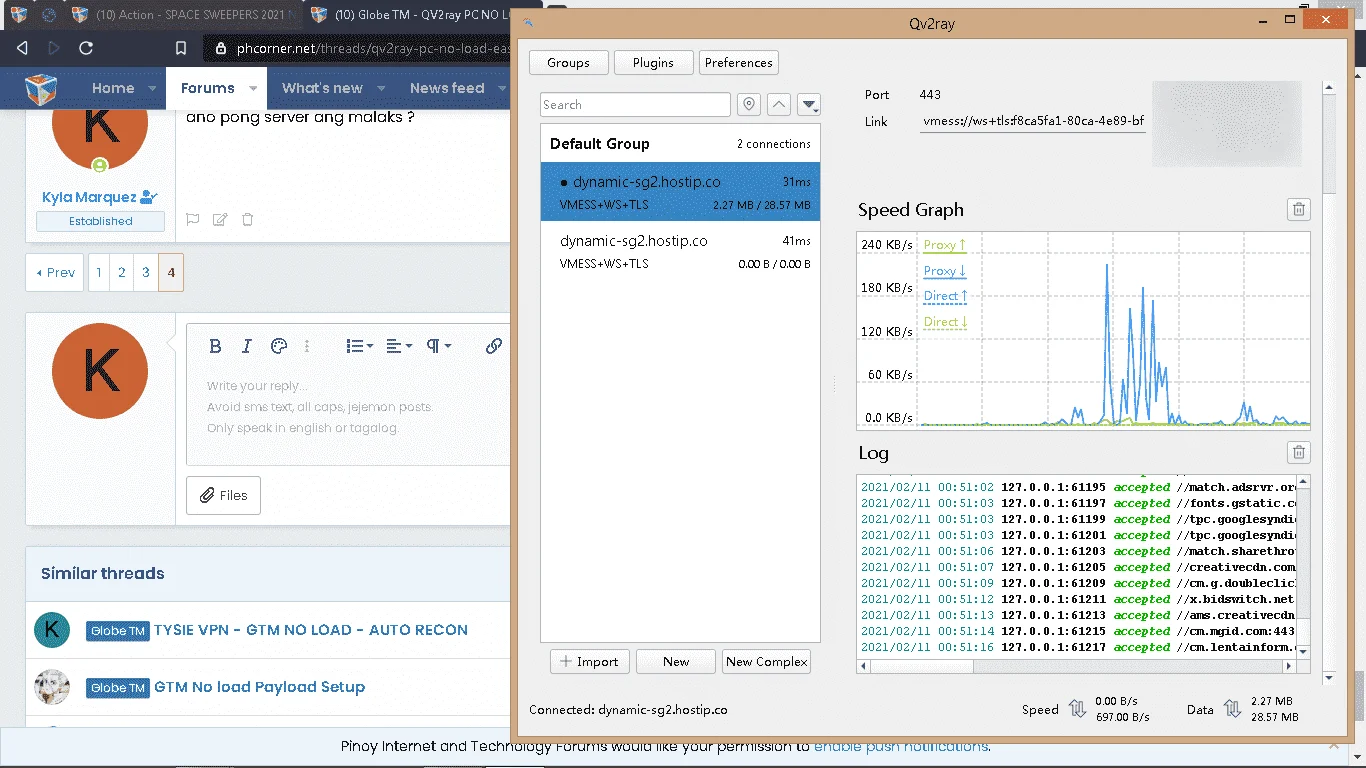This screenshot has height=768, width=1366.
Task: Reload the phcorner page
Action: point(86,48)
